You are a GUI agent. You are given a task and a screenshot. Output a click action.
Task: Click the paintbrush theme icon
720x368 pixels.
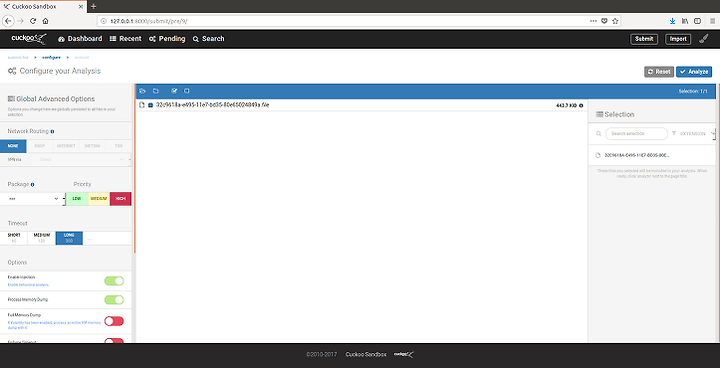tap(703, 39)
